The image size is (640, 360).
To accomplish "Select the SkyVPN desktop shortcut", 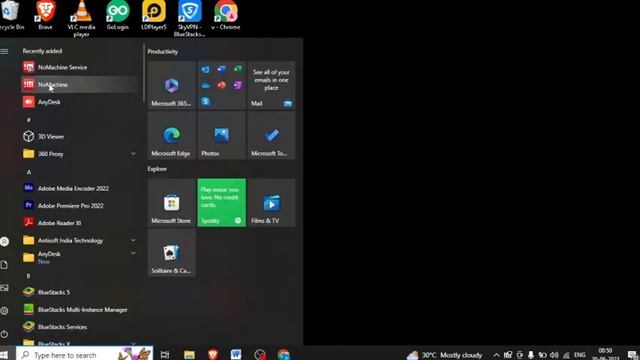I will tap(189, 18).
